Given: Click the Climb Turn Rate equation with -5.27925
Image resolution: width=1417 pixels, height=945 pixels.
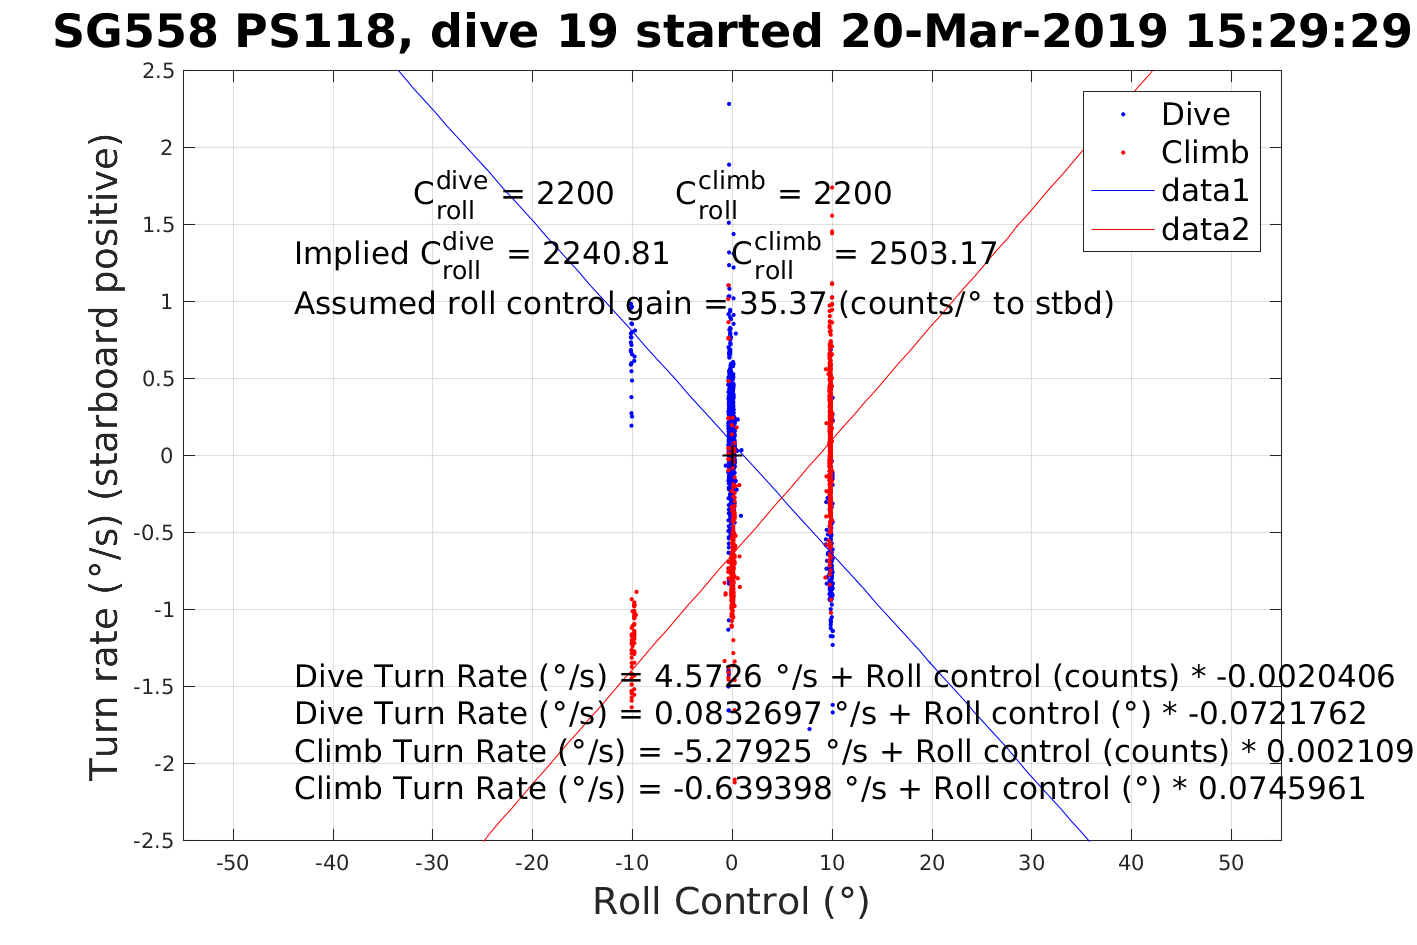Looking at the screenshot, I should 854,752.
